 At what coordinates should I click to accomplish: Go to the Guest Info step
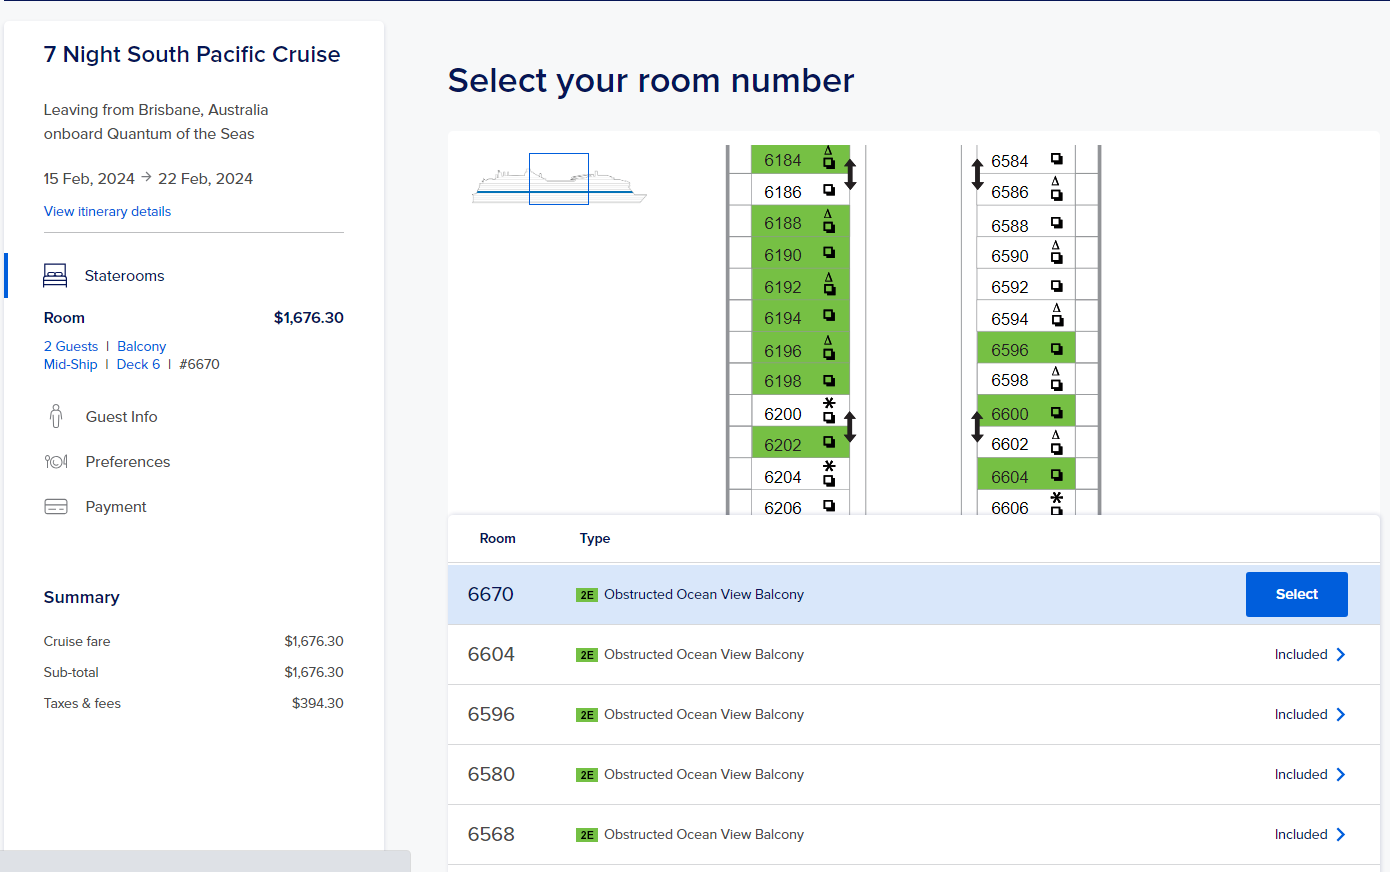click(121, 417)
